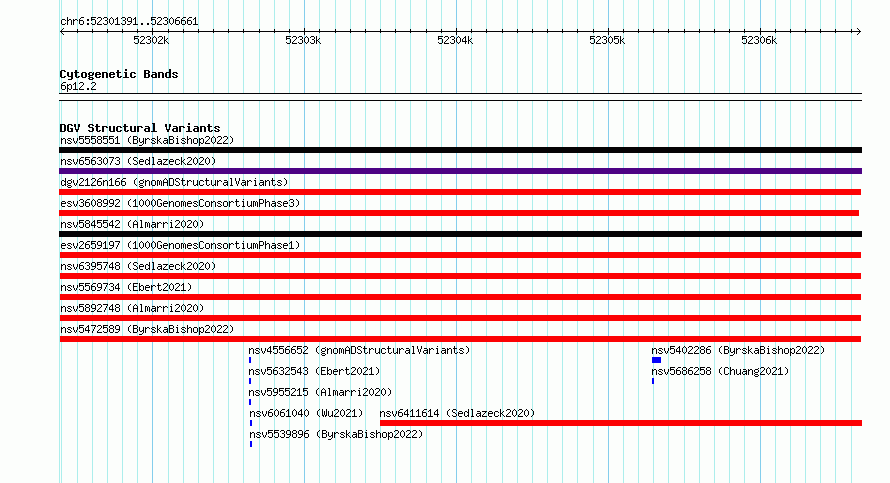Image resolution: width=890 pixels, height=483 pixels.
Task: Open nsv5402286 (ByrskaBishop2022) label
Action: coord(738,350)
